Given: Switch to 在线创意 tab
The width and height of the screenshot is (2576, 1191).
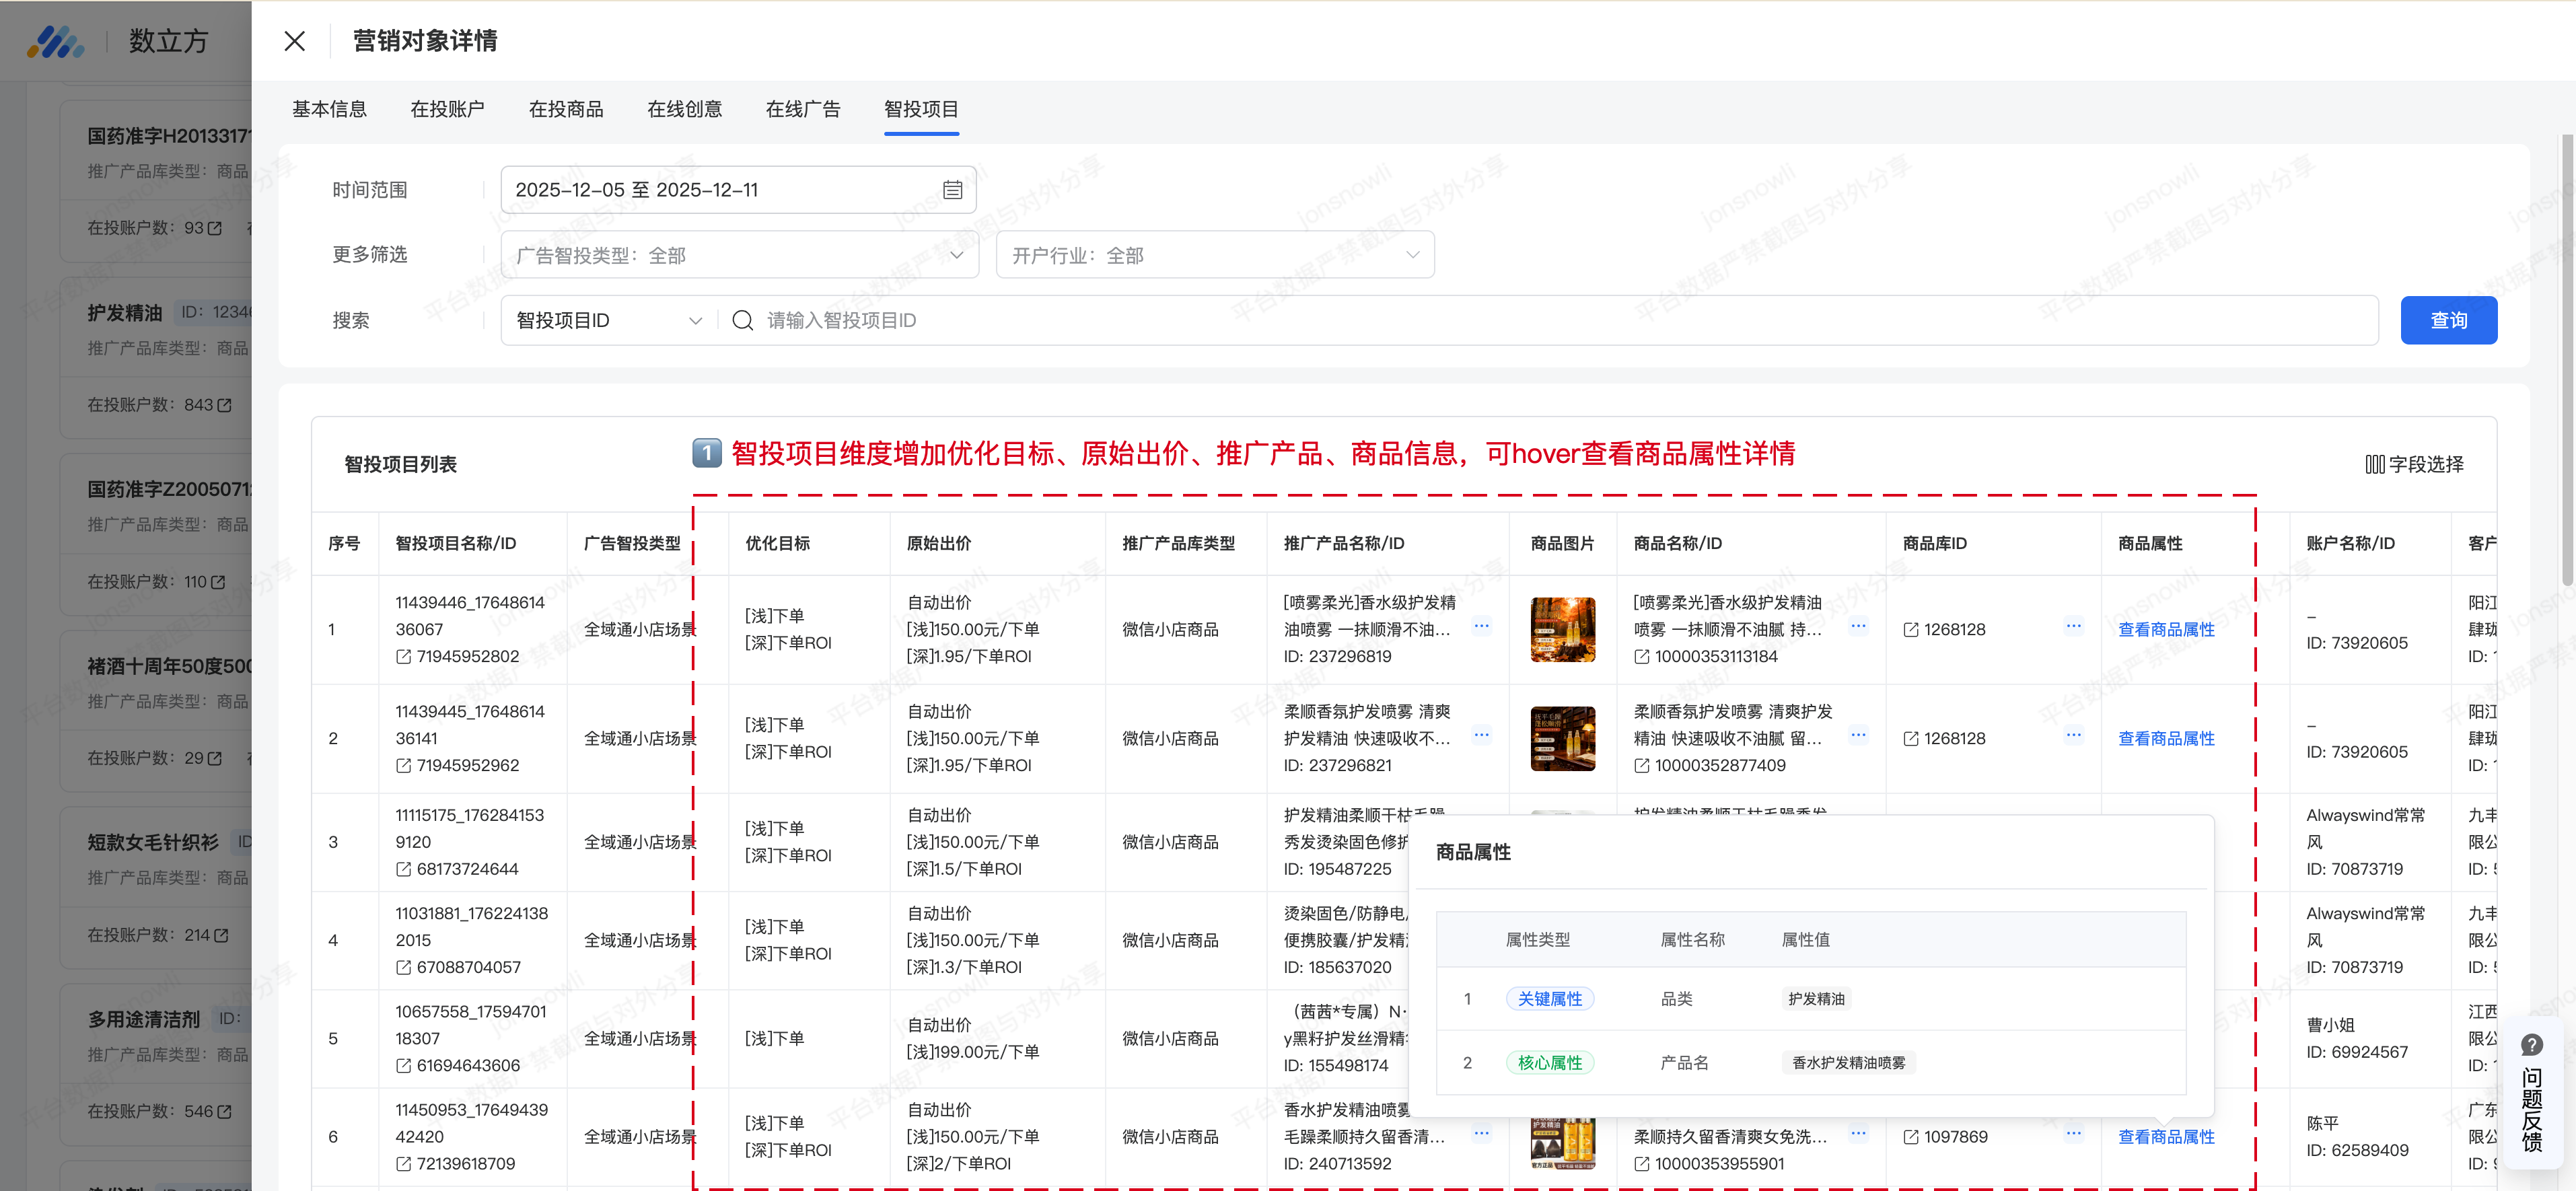Looking at the screenshot, I should pos(684,109).
